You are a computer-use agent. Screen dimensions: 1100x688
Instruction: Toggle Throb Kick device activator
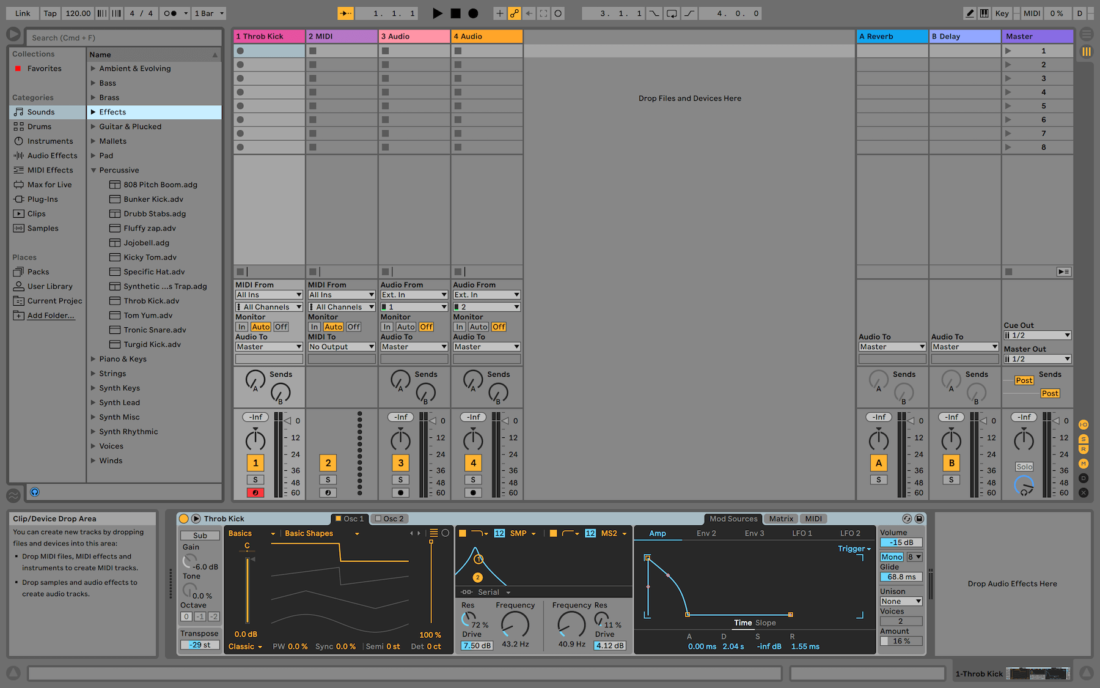click(184, 519)
